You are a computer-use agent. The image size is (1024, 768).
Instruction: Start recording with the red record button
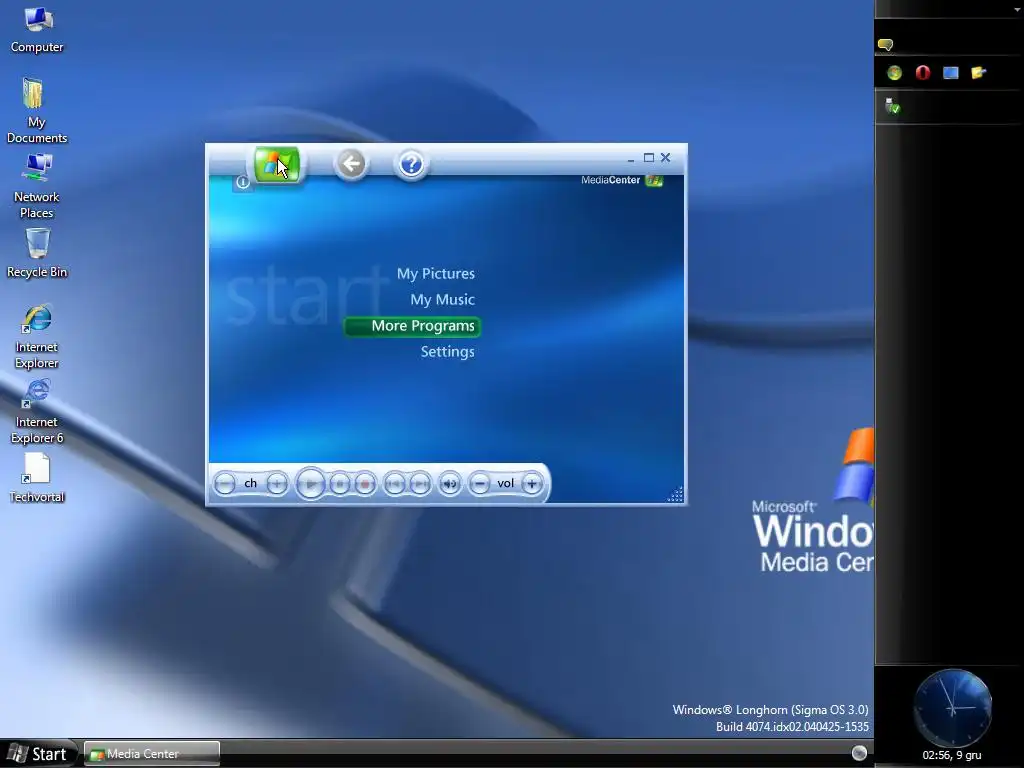(x=365, y=484)
